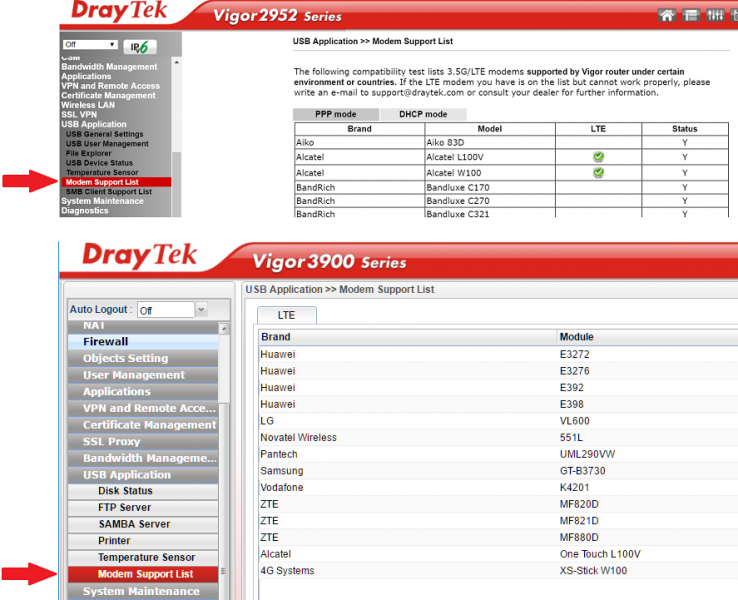The height and width of the screenshot is (600, 738).
Task: Open Temperature Sensor in Vigor2952 sidebar
Action: coord(102,173)
